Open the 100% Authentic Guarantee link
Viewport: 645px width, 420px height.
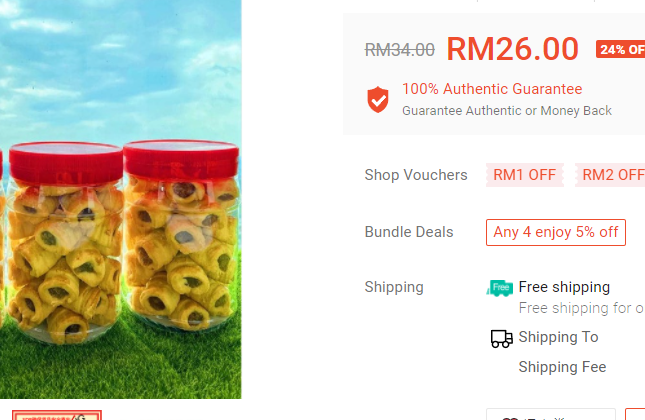click(492, 89)
